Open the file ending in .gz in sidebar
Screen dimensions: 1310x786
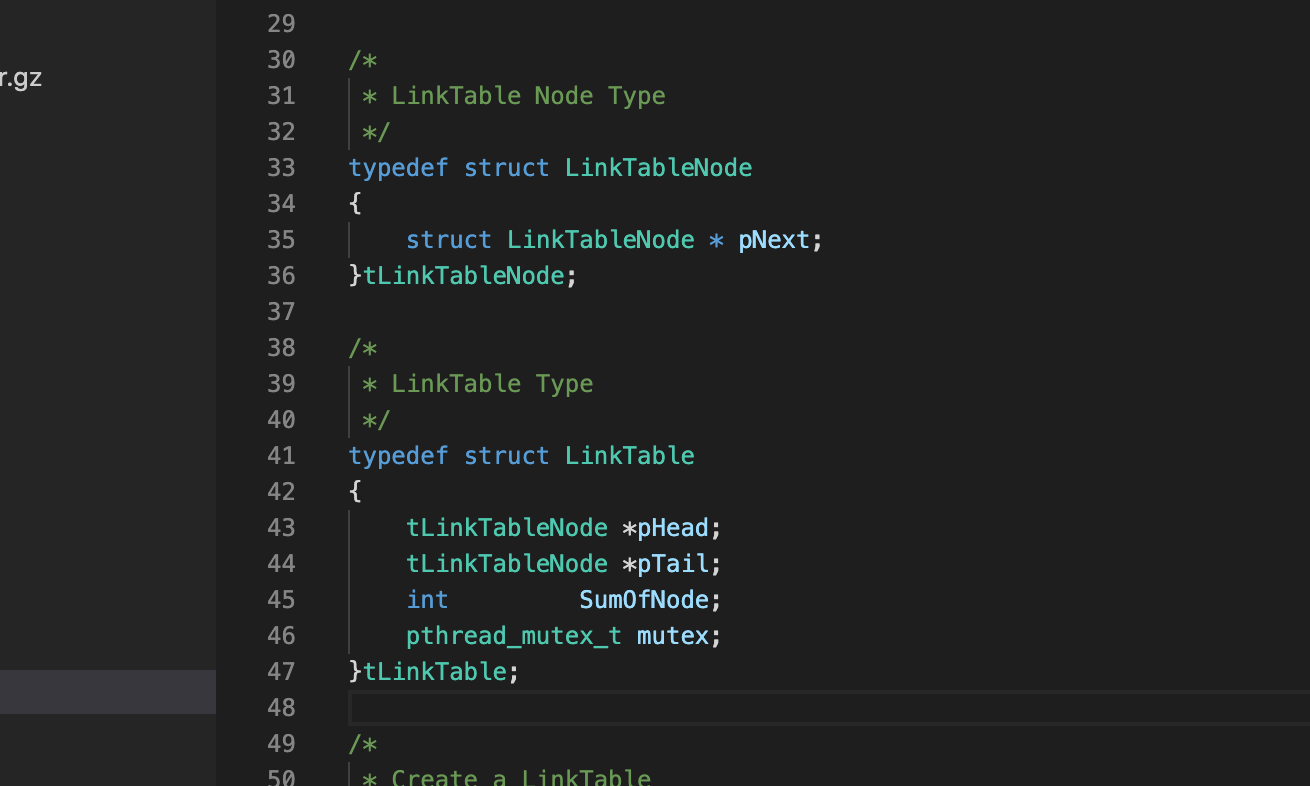[21, 78]
